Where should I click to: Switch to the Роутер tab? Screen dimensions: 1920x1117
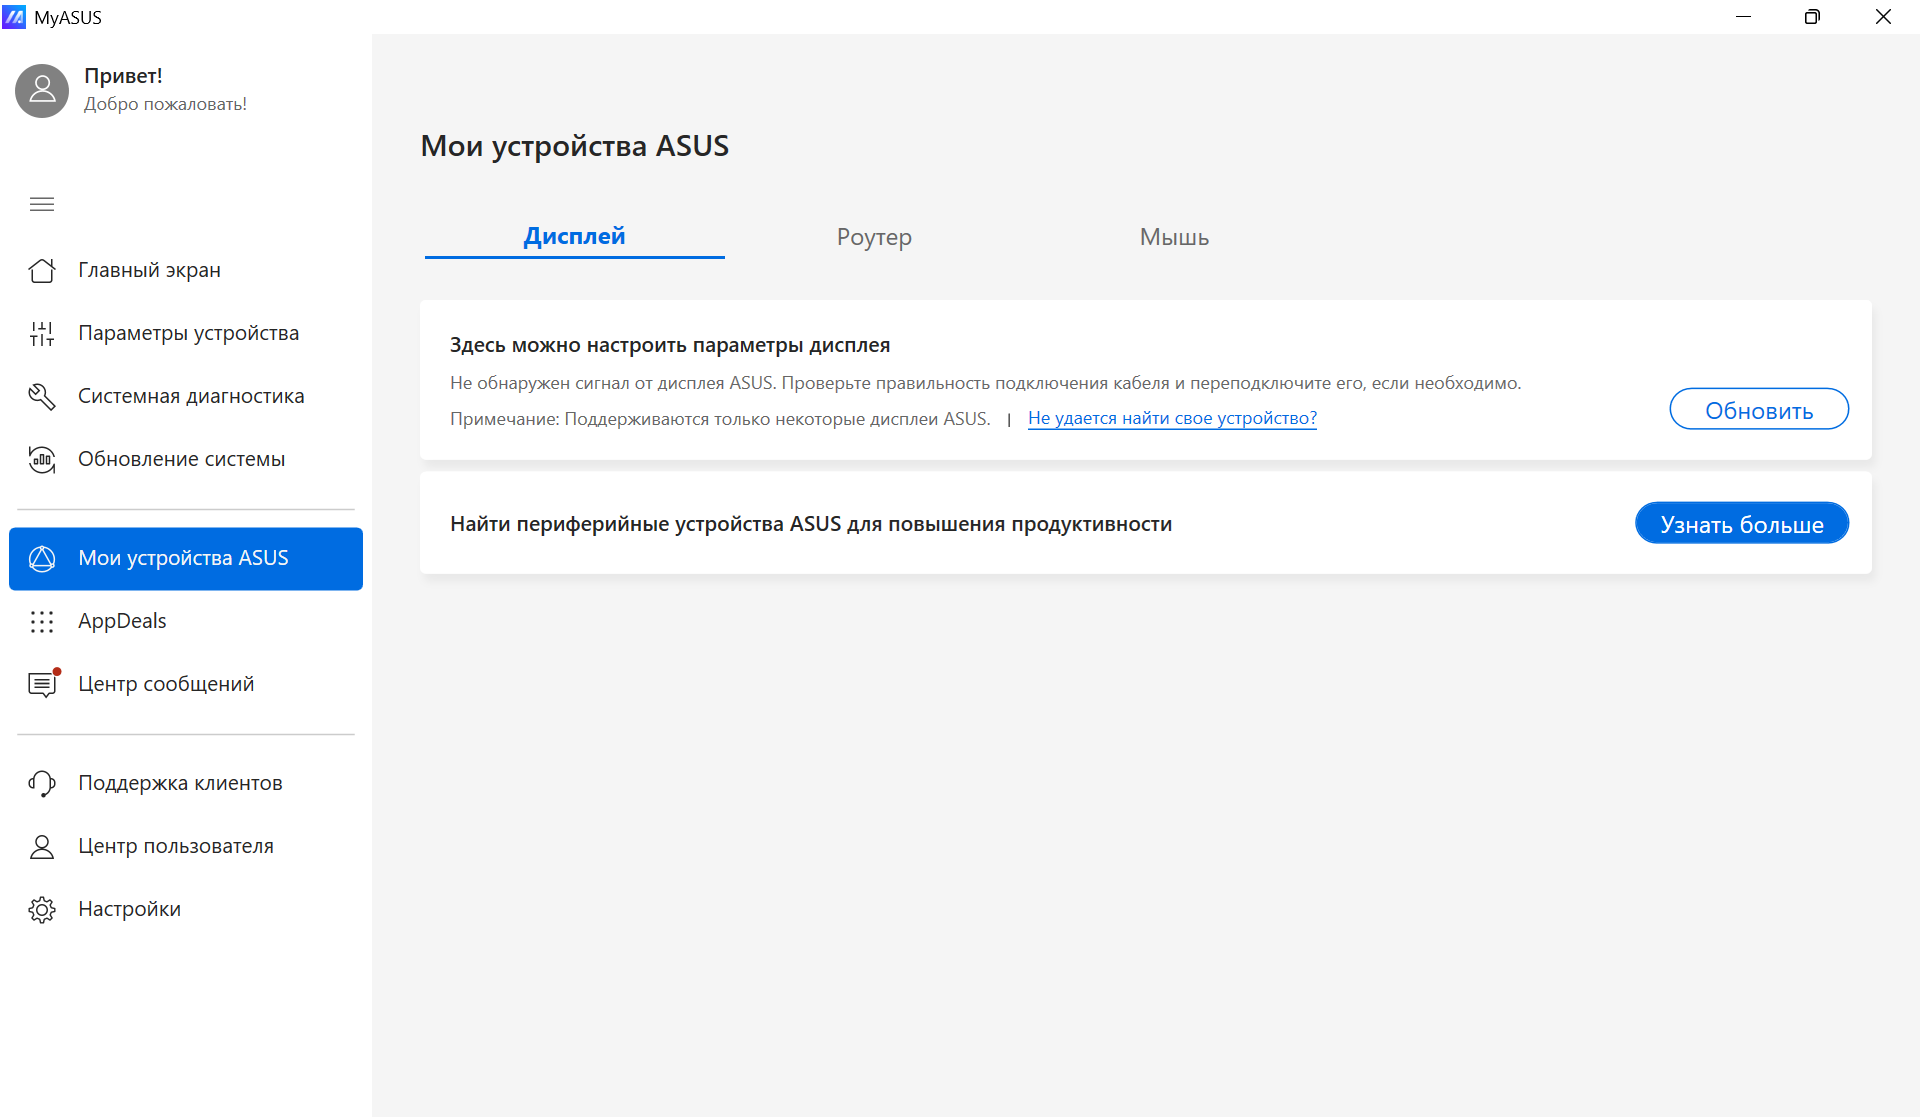pyautogui.click(x=874, y=237)
